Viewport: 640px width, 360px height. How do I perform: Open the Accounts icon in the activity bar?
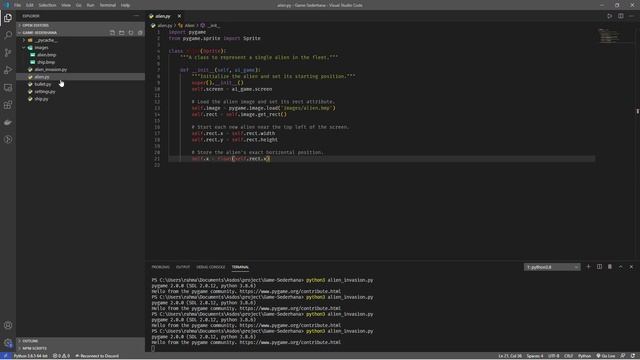pos(8,325)
